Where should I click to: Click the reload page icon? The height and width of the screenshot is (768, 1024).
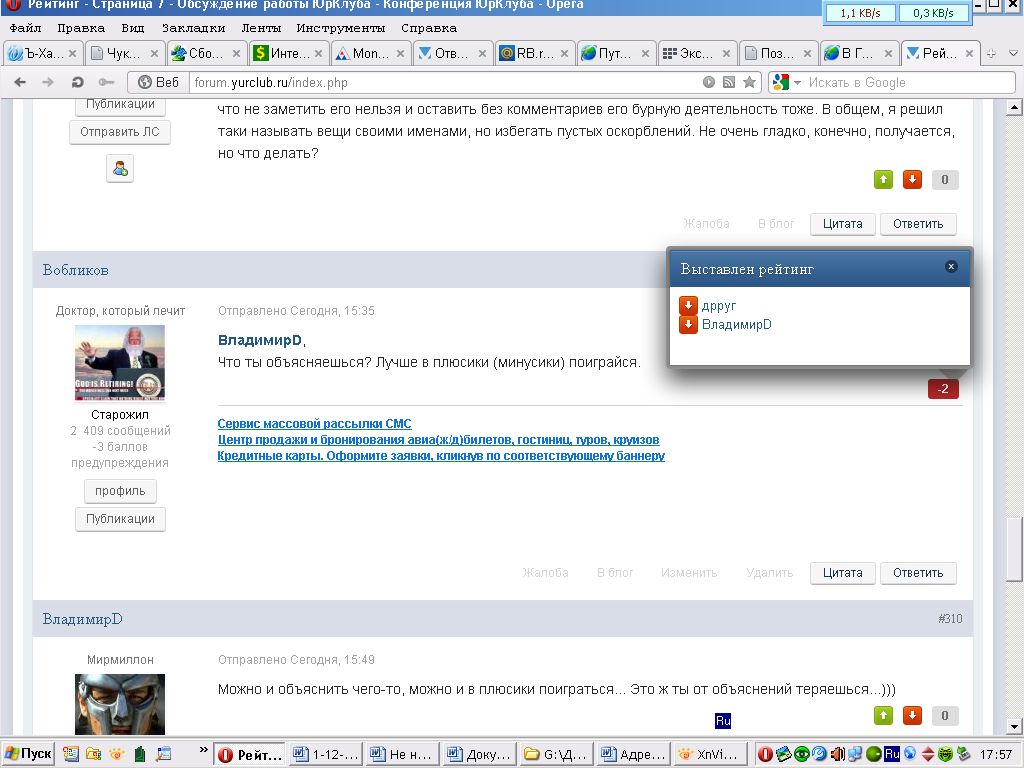pos(78,82)
